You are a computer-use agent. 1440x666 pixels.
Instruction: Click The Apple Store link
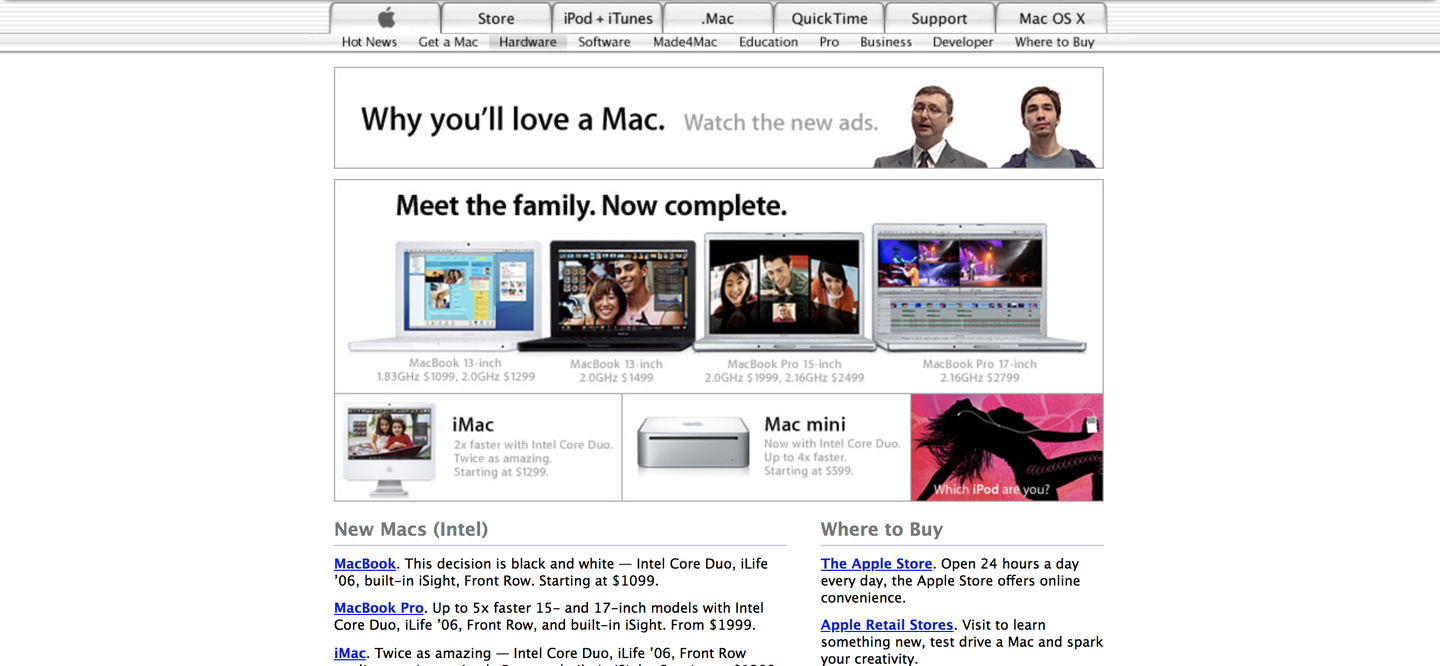(876, 563)
